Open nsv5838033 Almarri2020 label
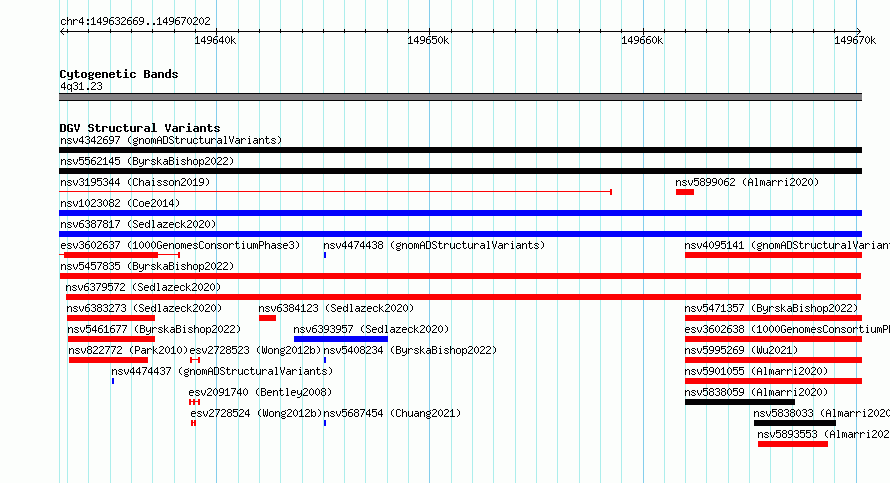 (821, 413)
